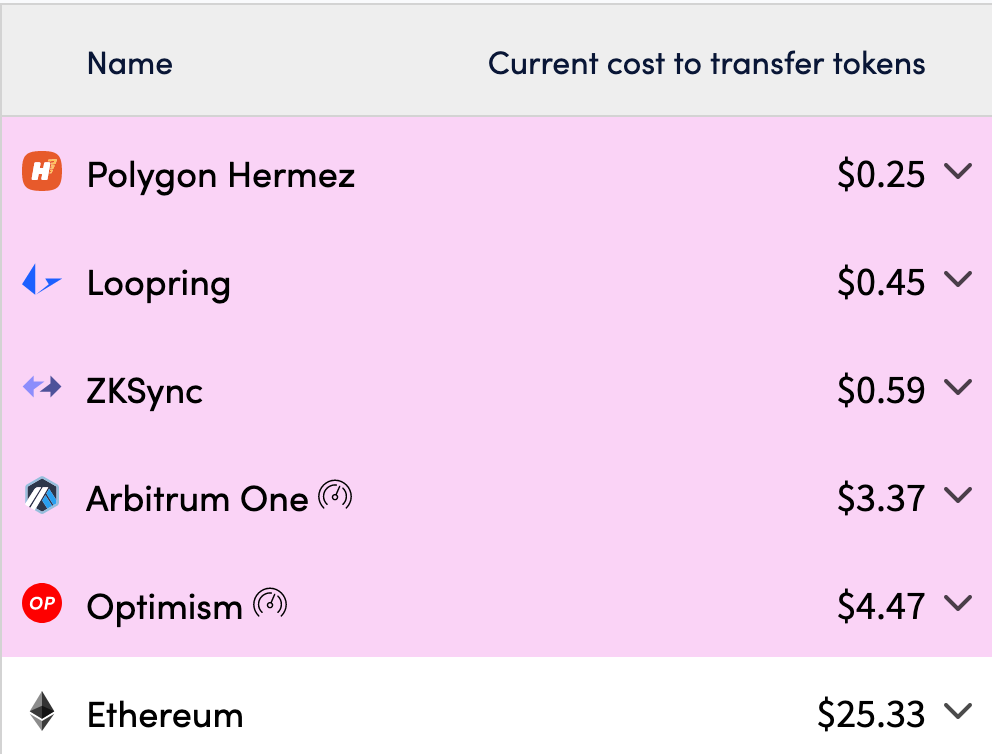The height and width of the screenshot is (754, 992).
Task: Expand the Arbitrum One row chevron
Action: (957, 496)
